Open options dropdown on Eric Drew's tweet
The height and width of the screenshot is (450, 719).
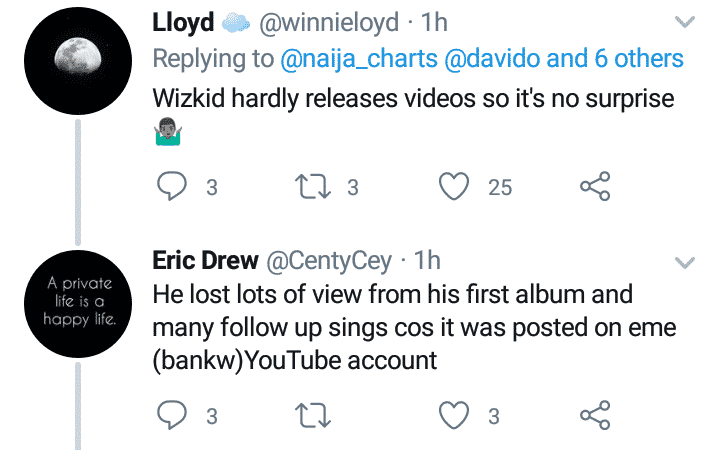click(x=685, y=263)
